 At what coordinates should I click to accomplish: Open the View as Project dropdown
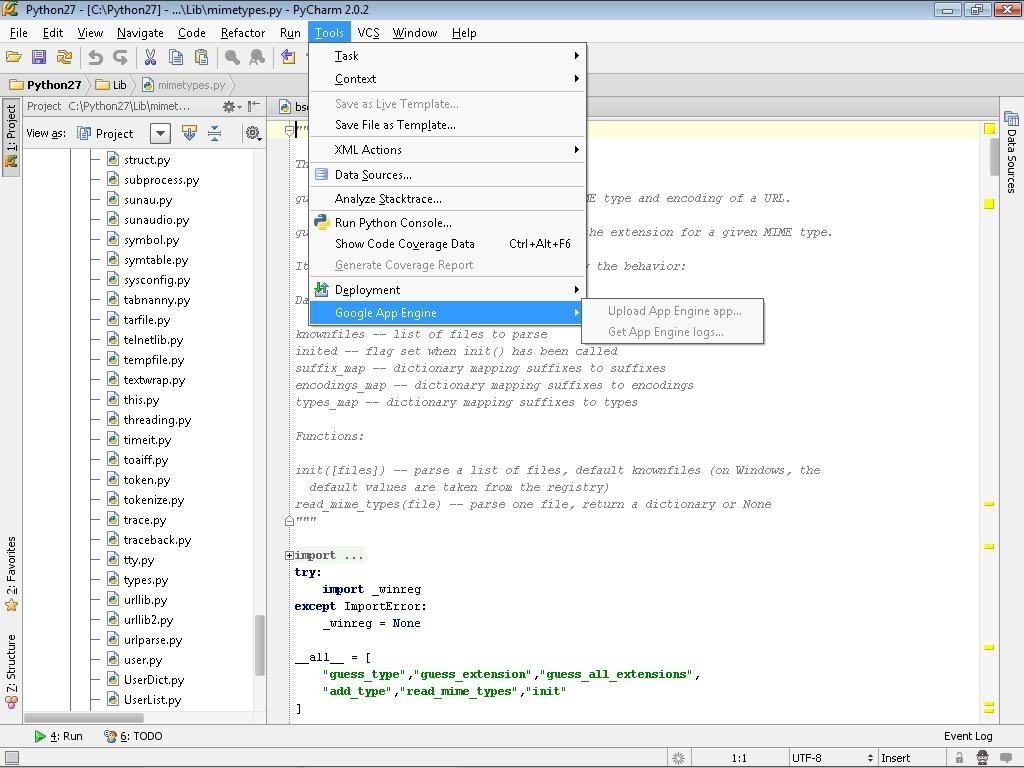[x=160, y=133]
